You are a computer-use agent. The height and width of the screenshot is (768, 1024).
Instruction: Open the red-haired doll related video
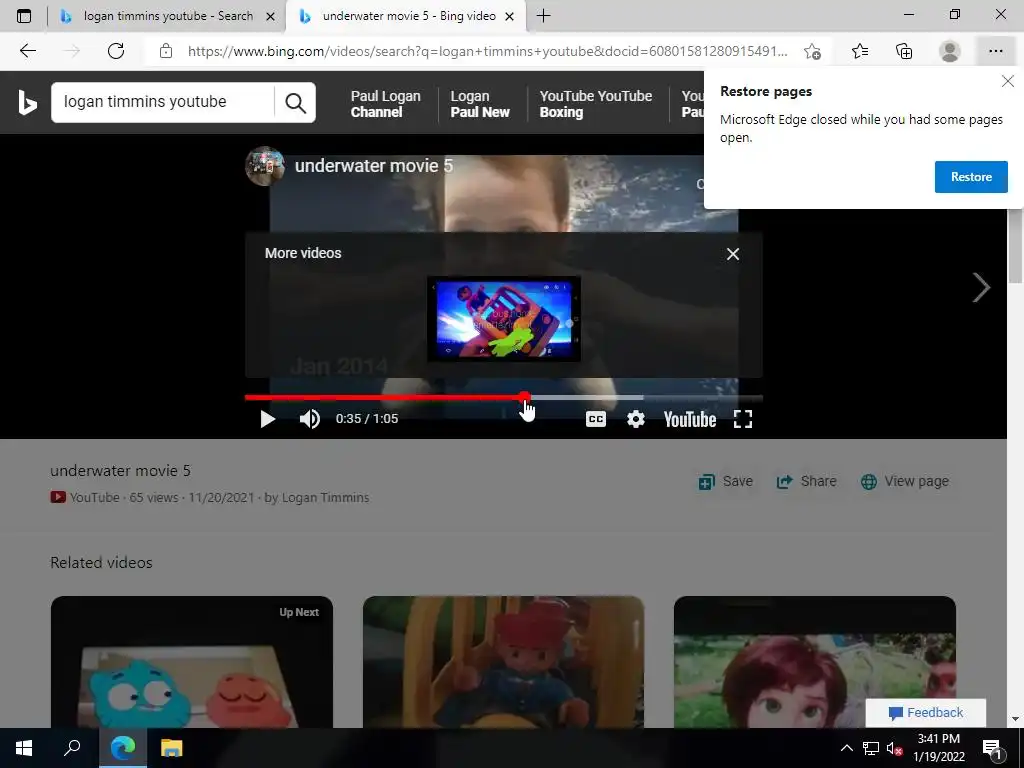coord(814,662)
